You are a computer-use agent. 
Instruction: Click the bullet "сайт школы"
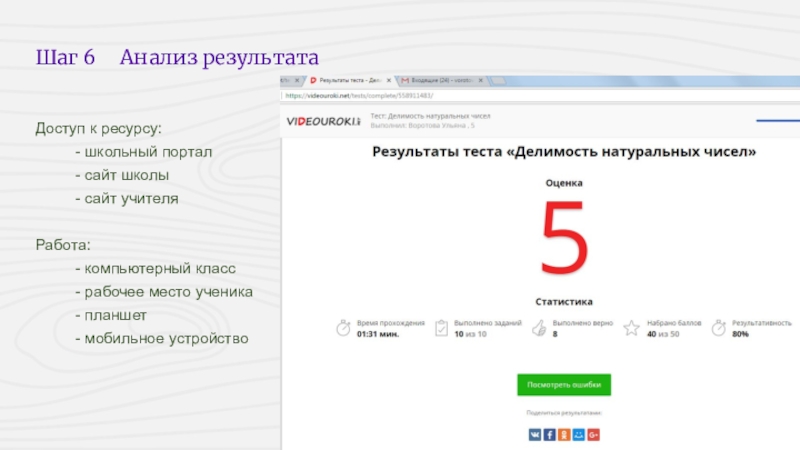pos(127,175)
